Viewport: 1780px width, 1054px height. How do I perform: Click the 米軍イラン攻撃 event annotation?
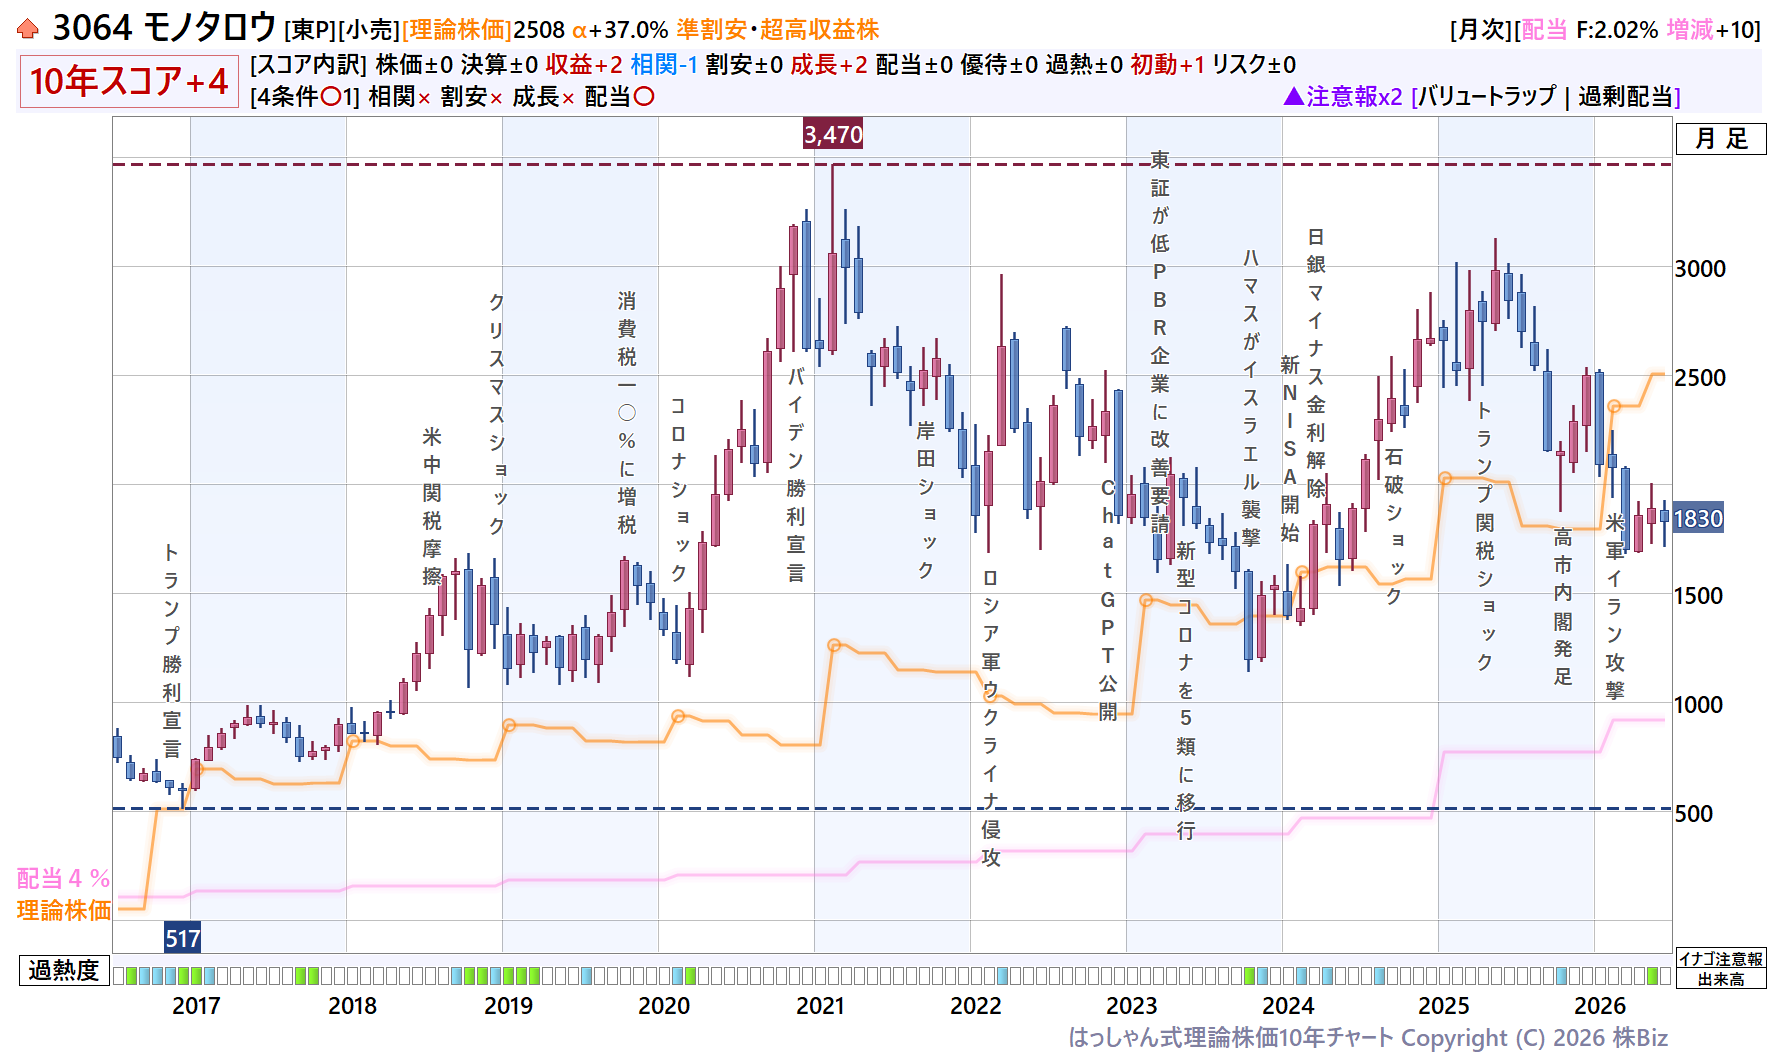[1615, 607]
